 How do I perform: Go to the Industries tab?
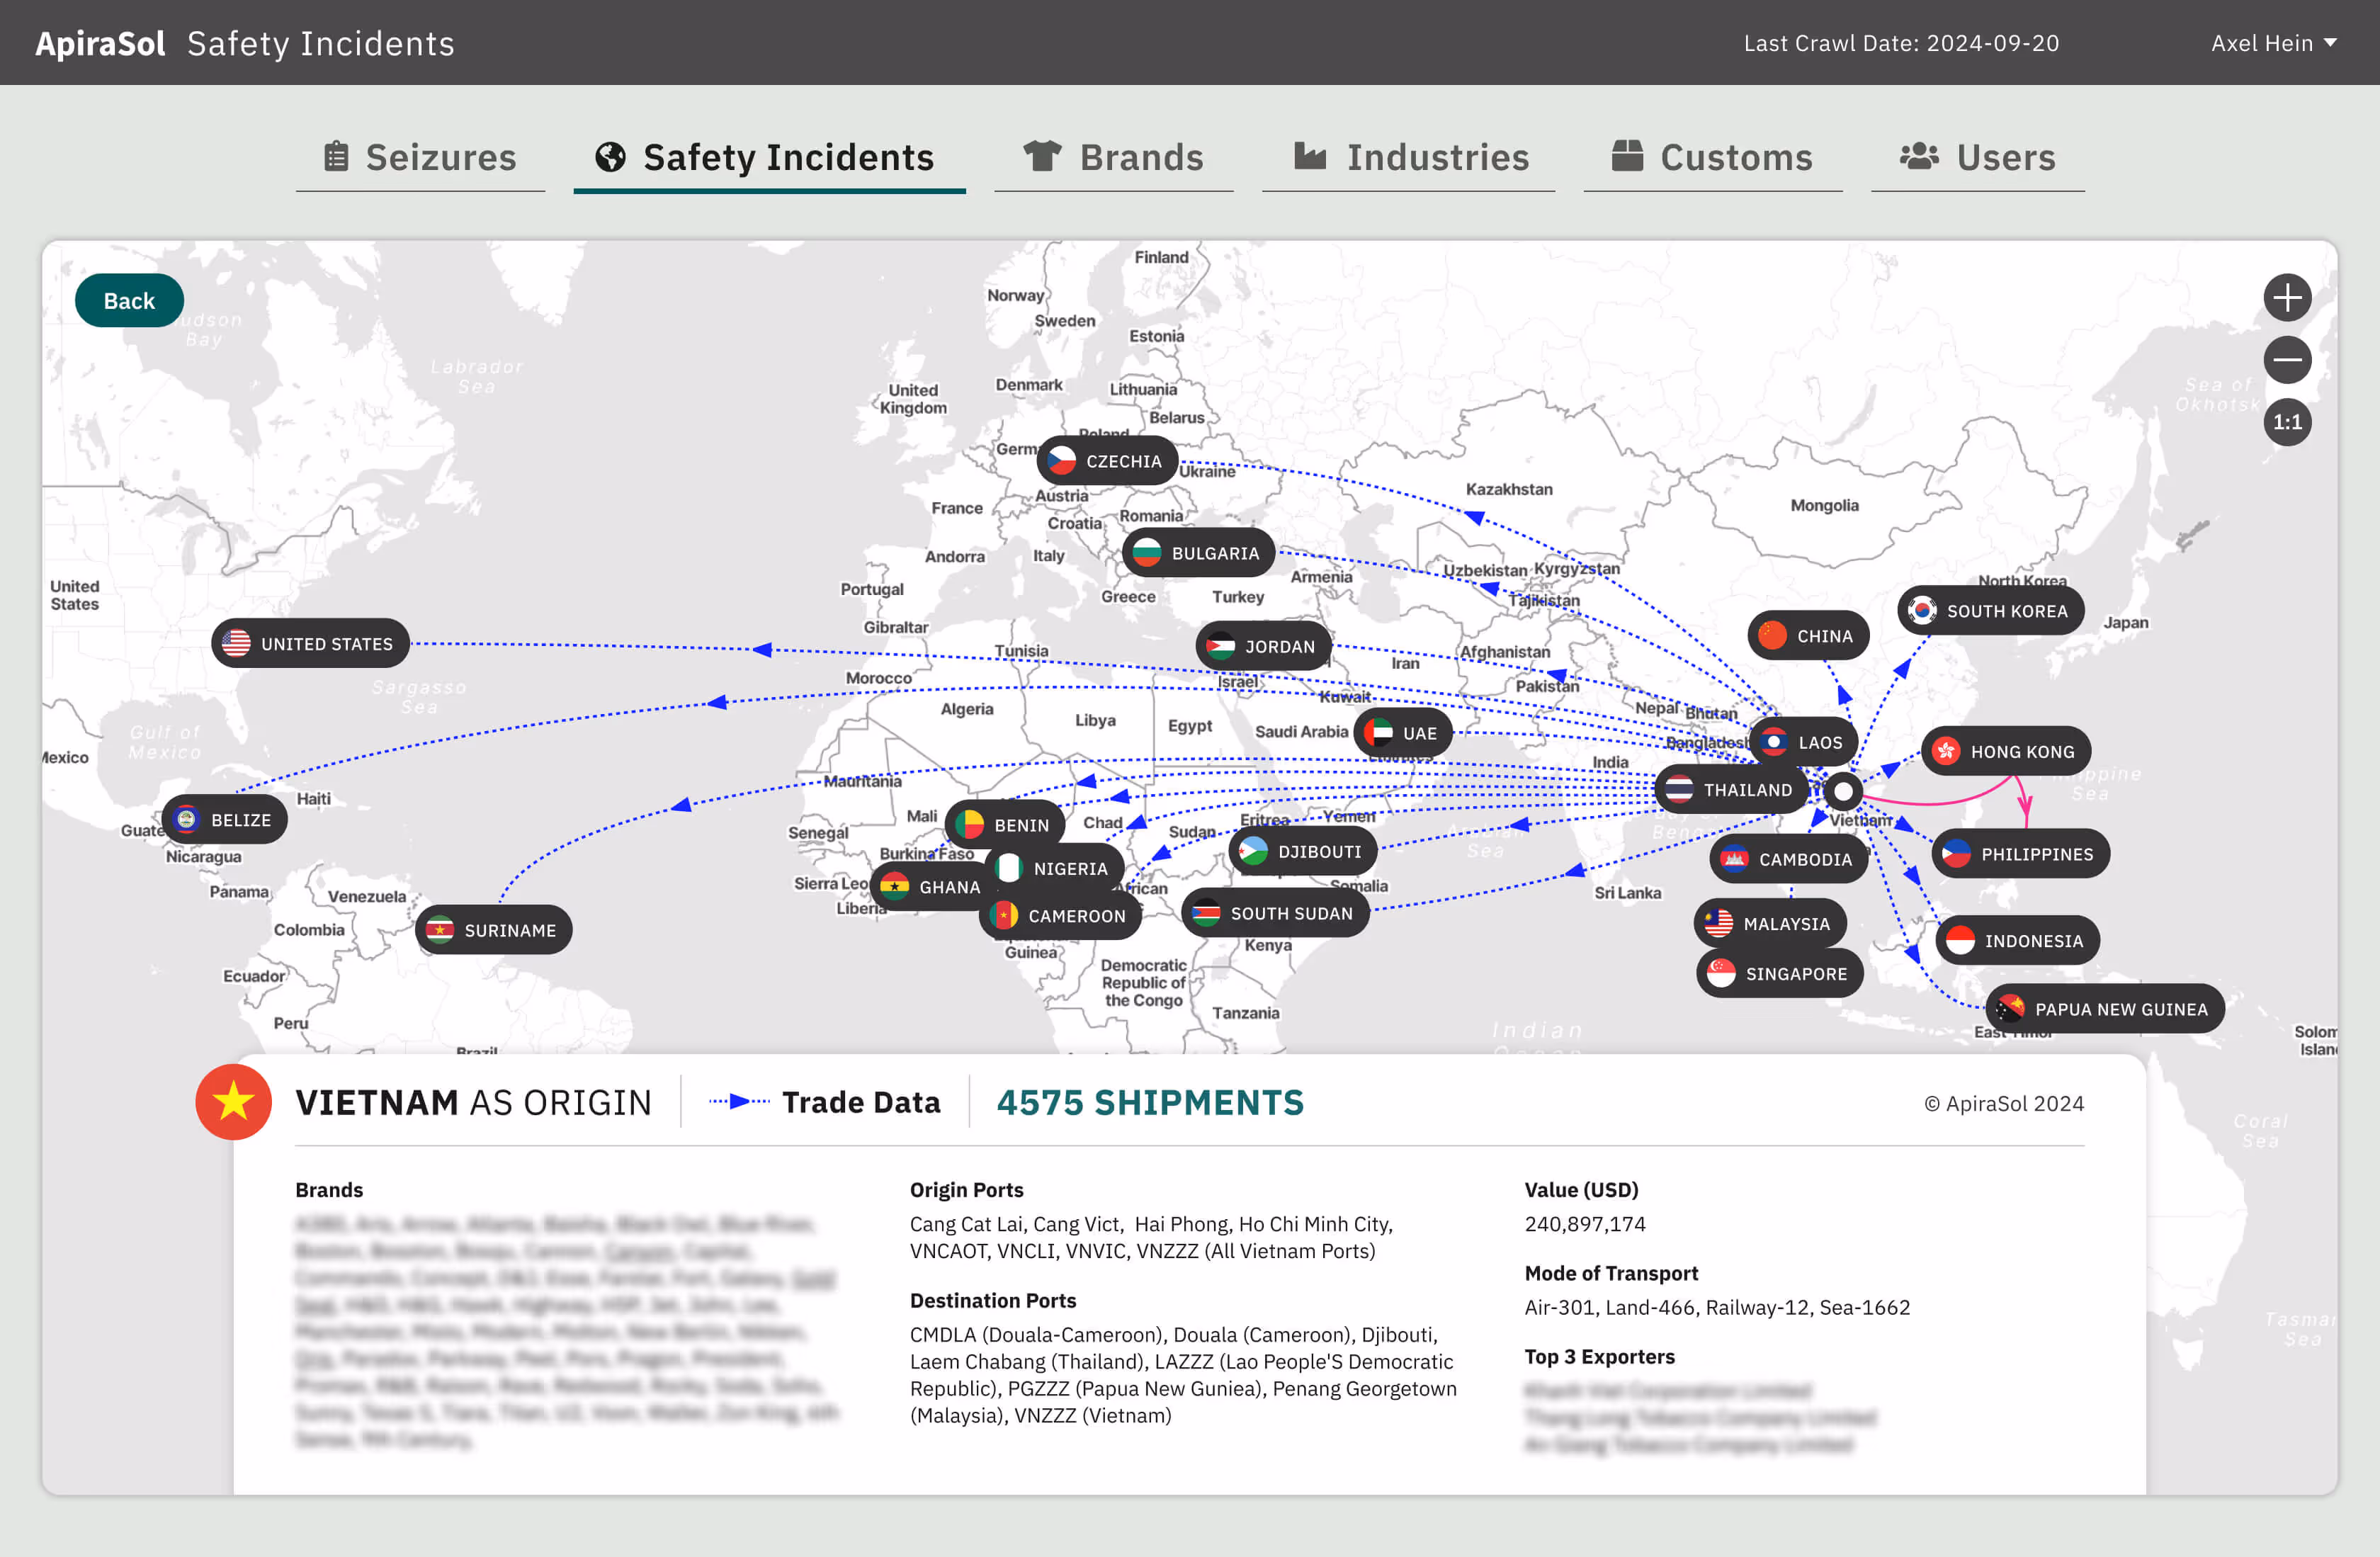point(1410,157)
